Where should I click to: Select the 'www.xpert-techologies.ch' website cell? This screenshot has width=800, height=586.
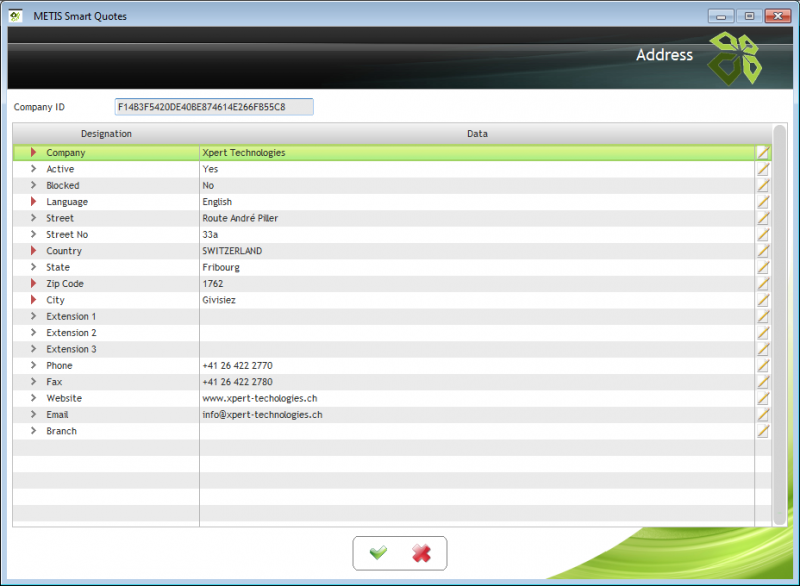coord(477,398)
